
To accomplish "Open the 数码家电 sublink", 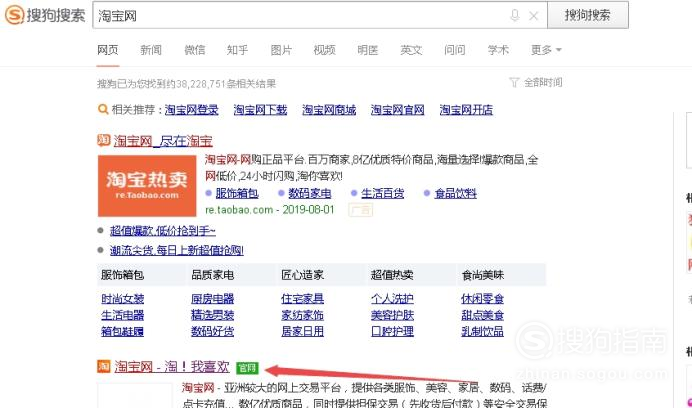I will (x=310, y=193).
